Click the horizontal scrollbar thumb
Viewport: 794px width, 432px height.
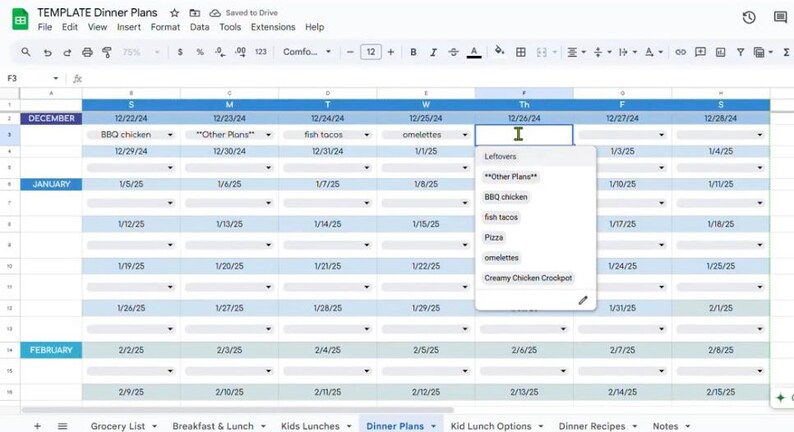pyautogui.click(x=237, y=410)
